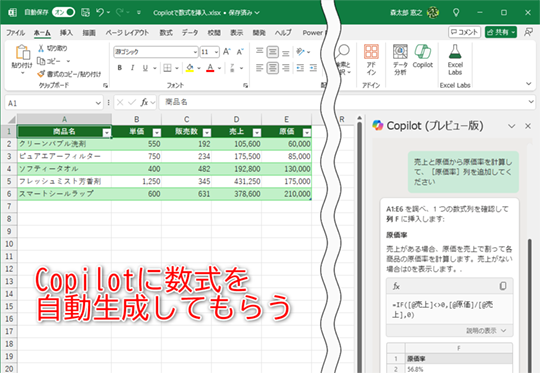This screenshot has width=540, height=373.
Task: Click the Insert Function fx icon
Action: (x=144, y=102)
